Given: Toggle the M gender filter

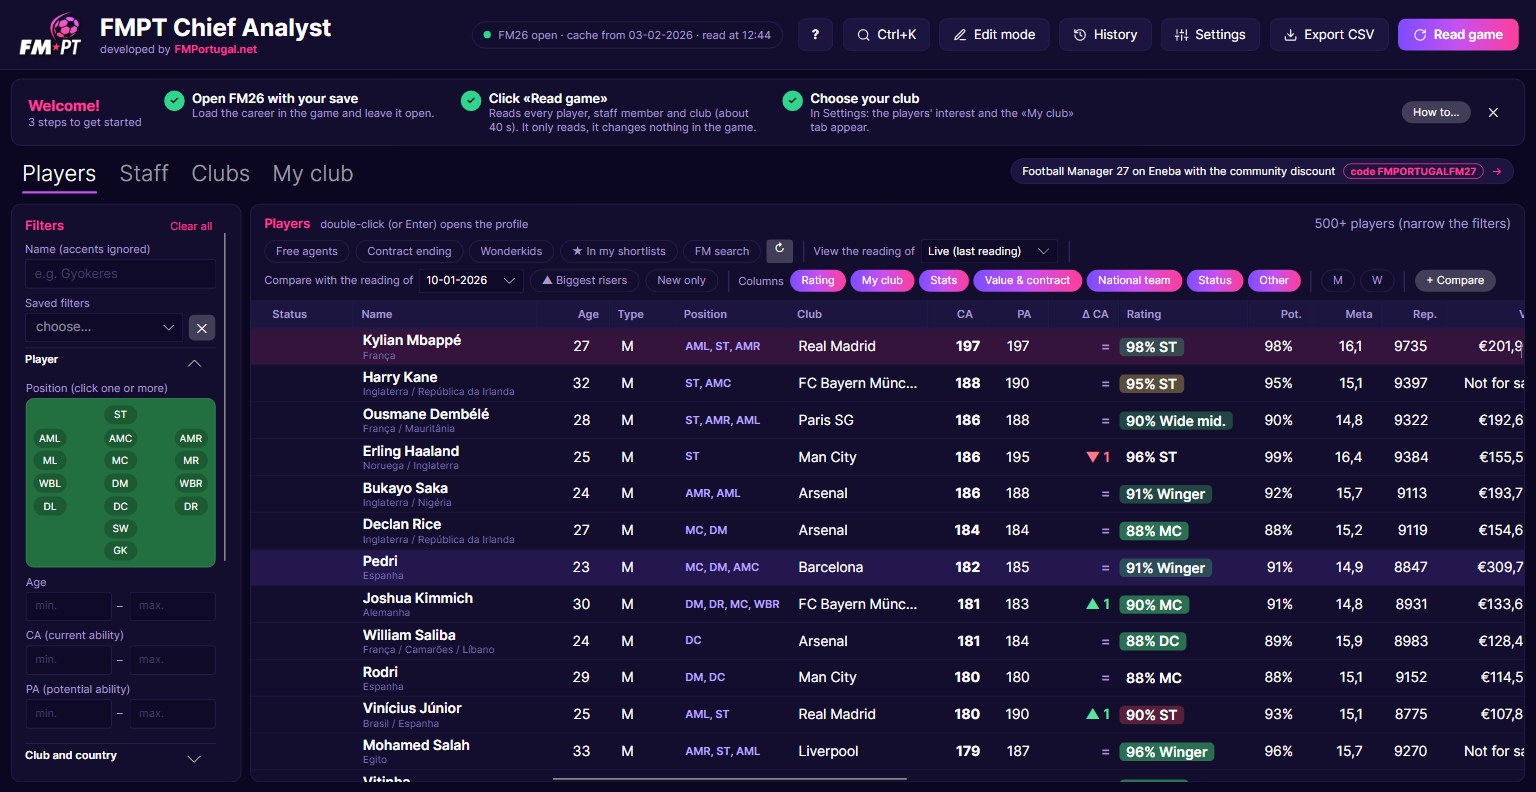Looking at the screenshot, I should pos(1338,281).
